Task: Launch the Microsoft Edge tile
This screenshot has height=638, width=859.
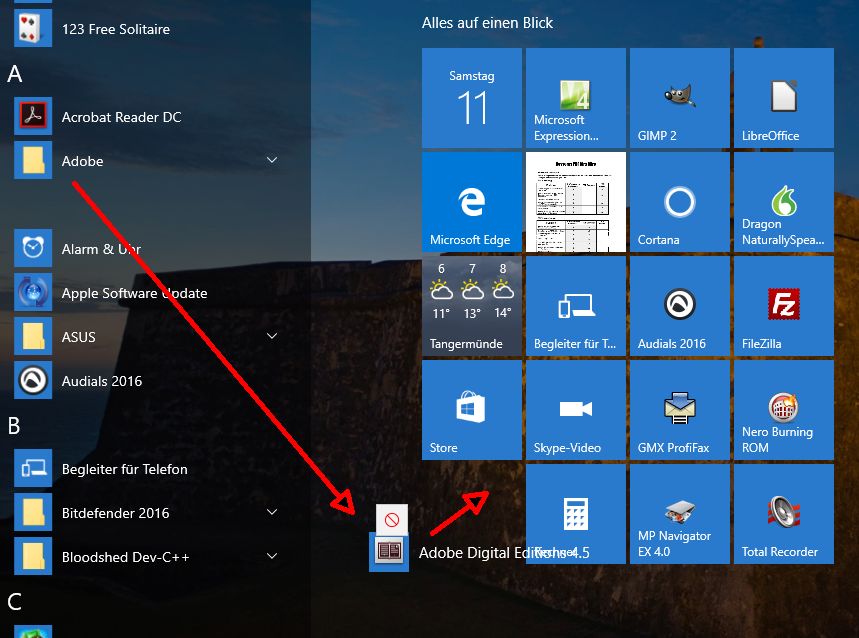Action: [472, 202]
